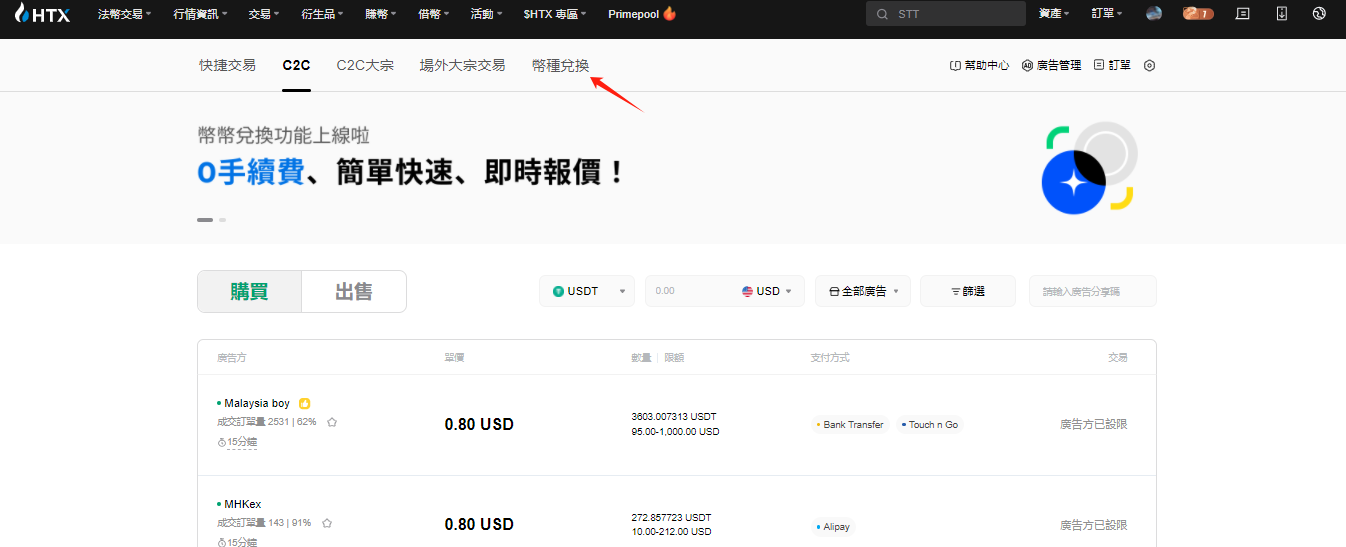Expand the USDT coin dropdown

(x=587, y=291)
